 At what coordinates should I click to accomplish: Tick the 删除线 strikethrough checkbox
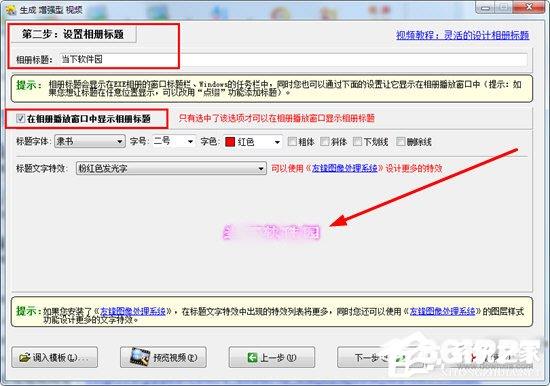click(401, 141)
